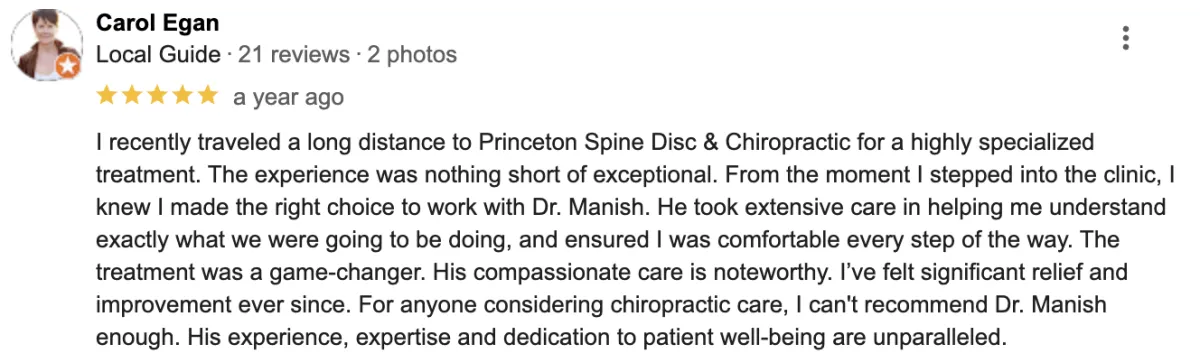This screenshot has width=1200, height=363.
Task: Click the first rating star
Action: point(106,96)
